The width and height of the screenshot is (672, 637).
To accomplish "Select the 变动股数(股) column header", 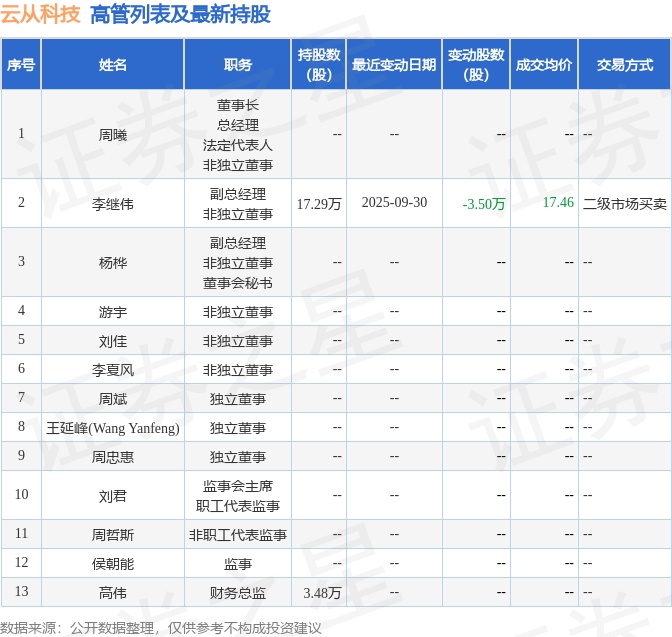I will (x=476, y=65).
